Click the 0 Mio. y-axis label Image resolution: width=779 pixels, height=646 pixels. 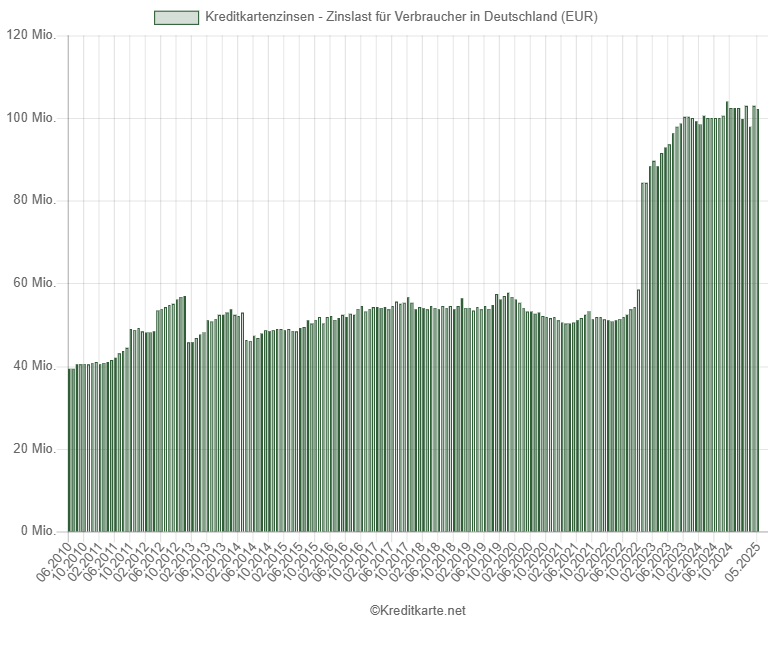pos(38,531)
